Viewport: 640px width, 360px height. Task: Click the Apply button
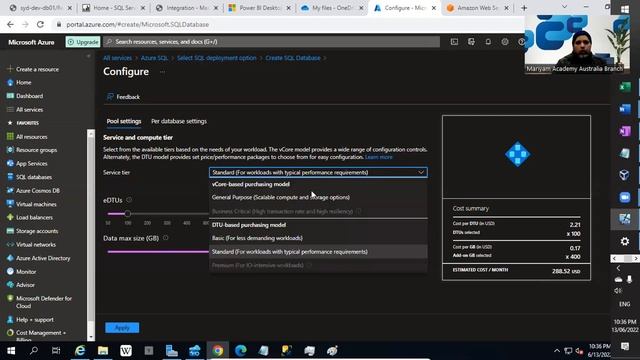122,328
